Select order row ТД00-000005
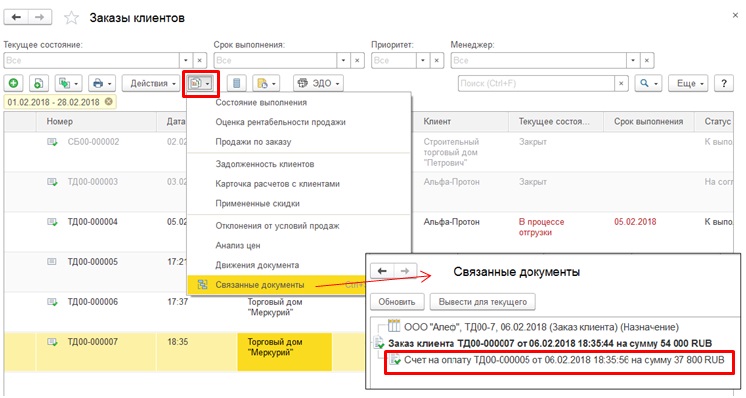 pyautogui.click(x=93, y=262)
